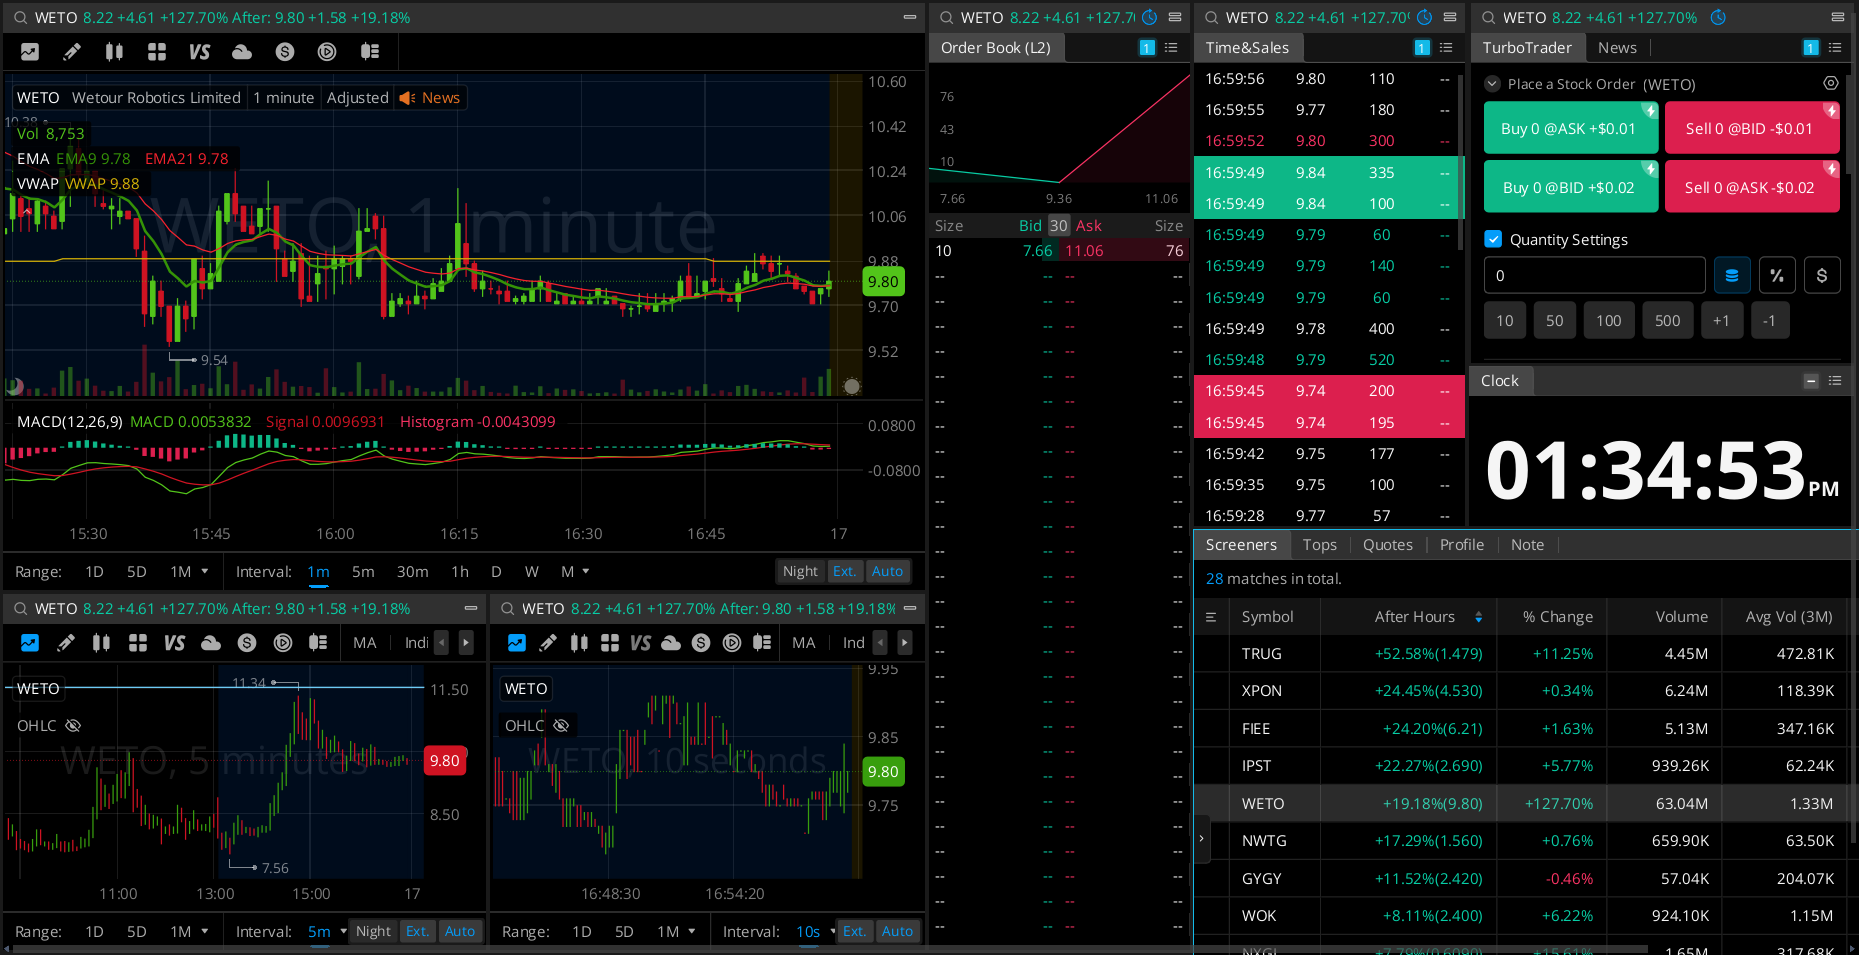Image resolution: width=1859 pixels, height=955 pixels.
Task: Click the cloud icon in main chart toolbar
Action: [242, 52]
